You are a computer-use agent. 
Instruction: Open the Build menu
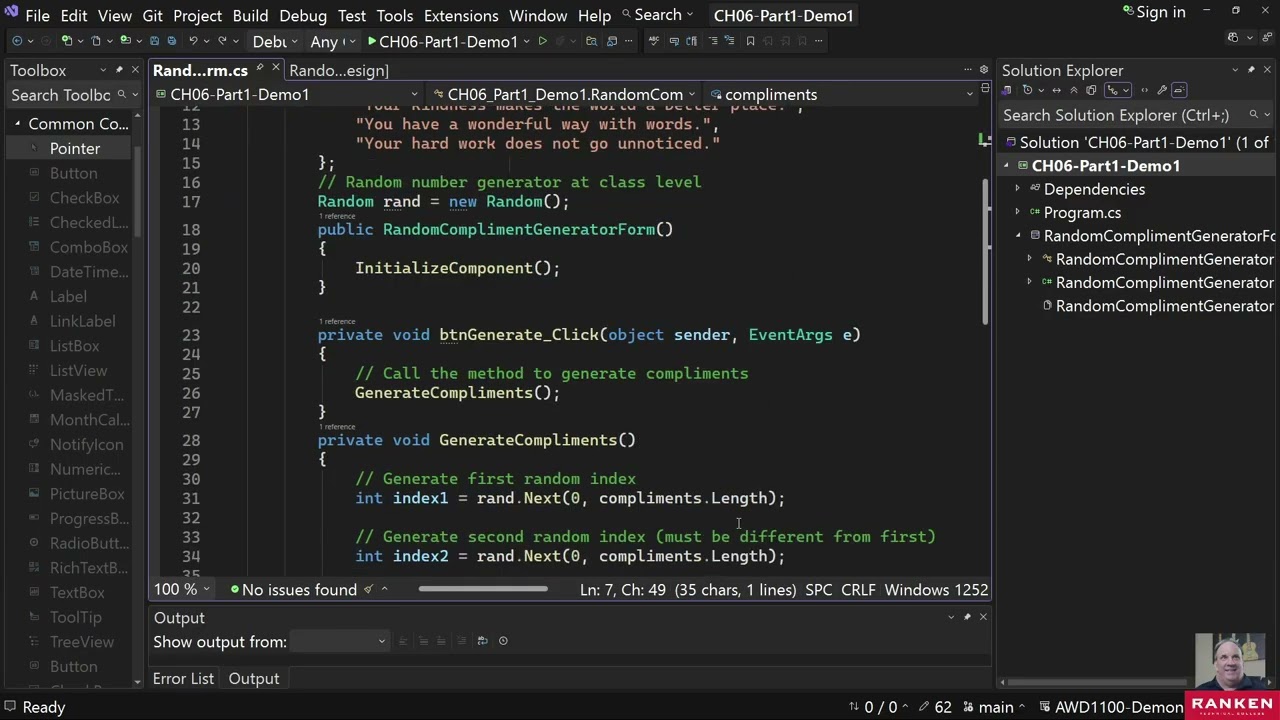(250, 16)
